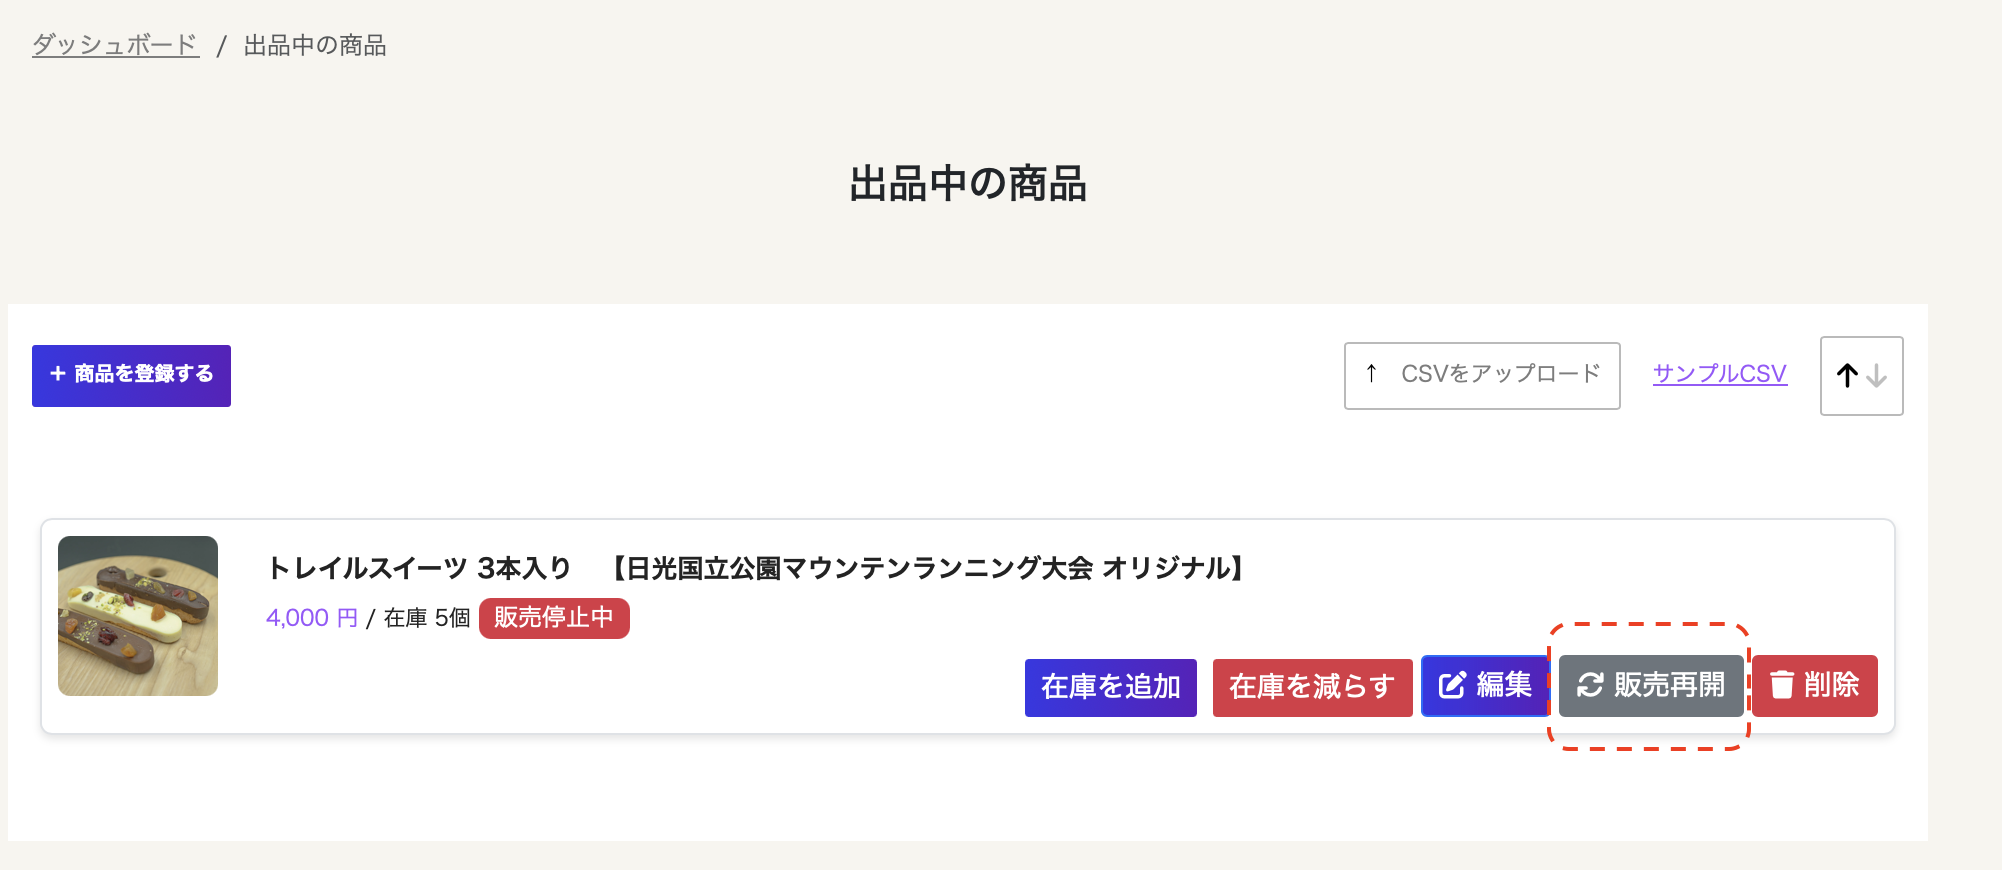Download the サンプルCSV link
Viewport: 2002px width, 870px height.
click(x=1719, y=374)
